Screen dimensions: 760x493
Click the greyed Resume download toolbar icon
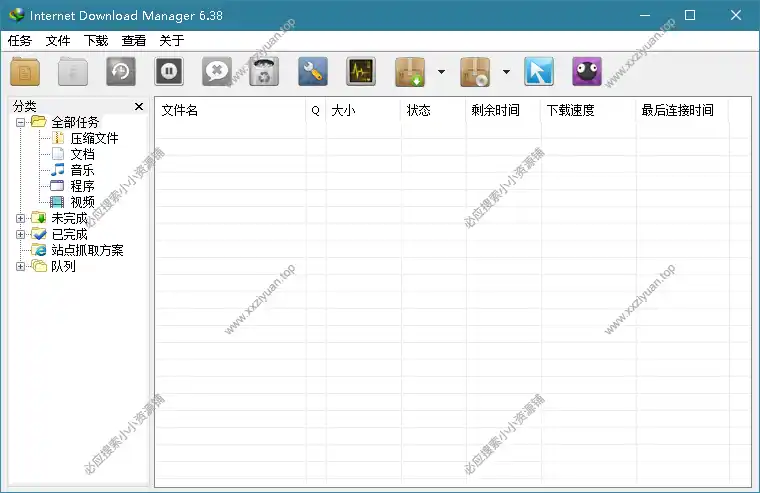[73, 72]
